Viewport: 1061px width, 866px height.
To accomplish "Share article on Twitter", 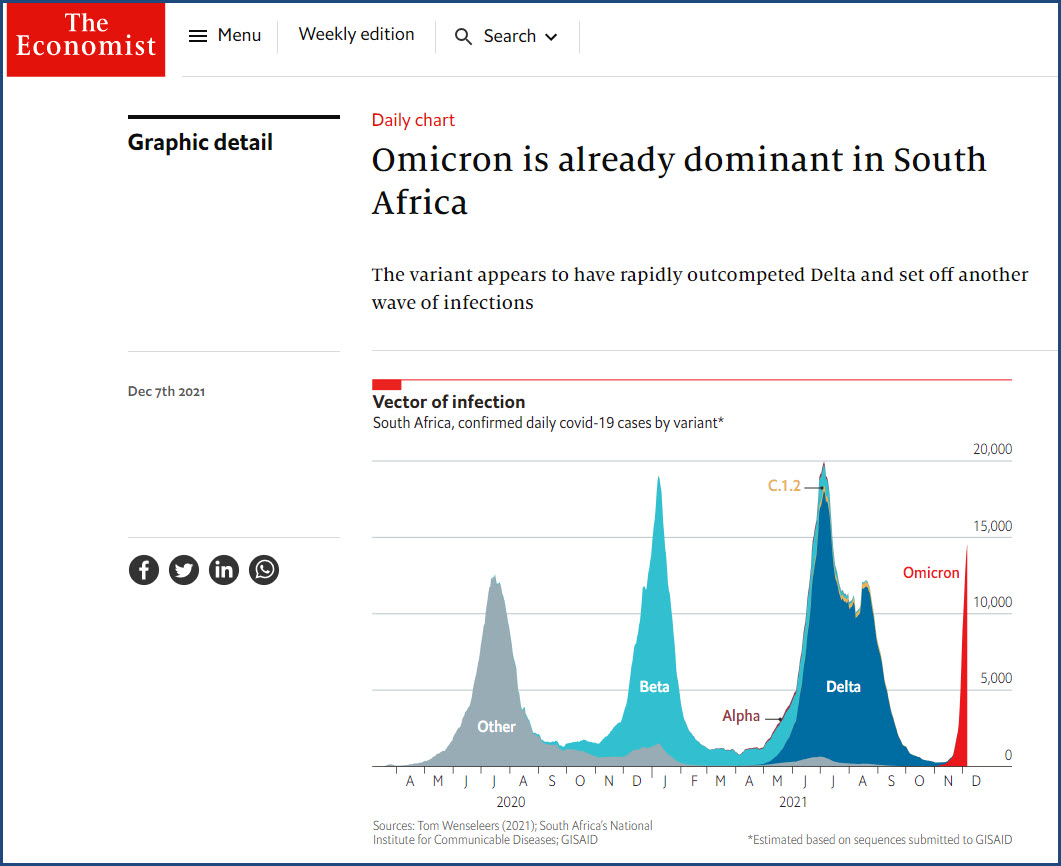I will (x=184, y=570).
